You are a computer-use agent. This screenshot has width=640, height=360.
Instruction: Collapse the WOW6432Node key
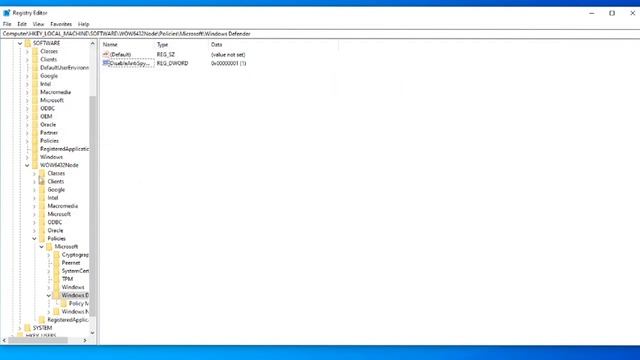pos(27,165)
